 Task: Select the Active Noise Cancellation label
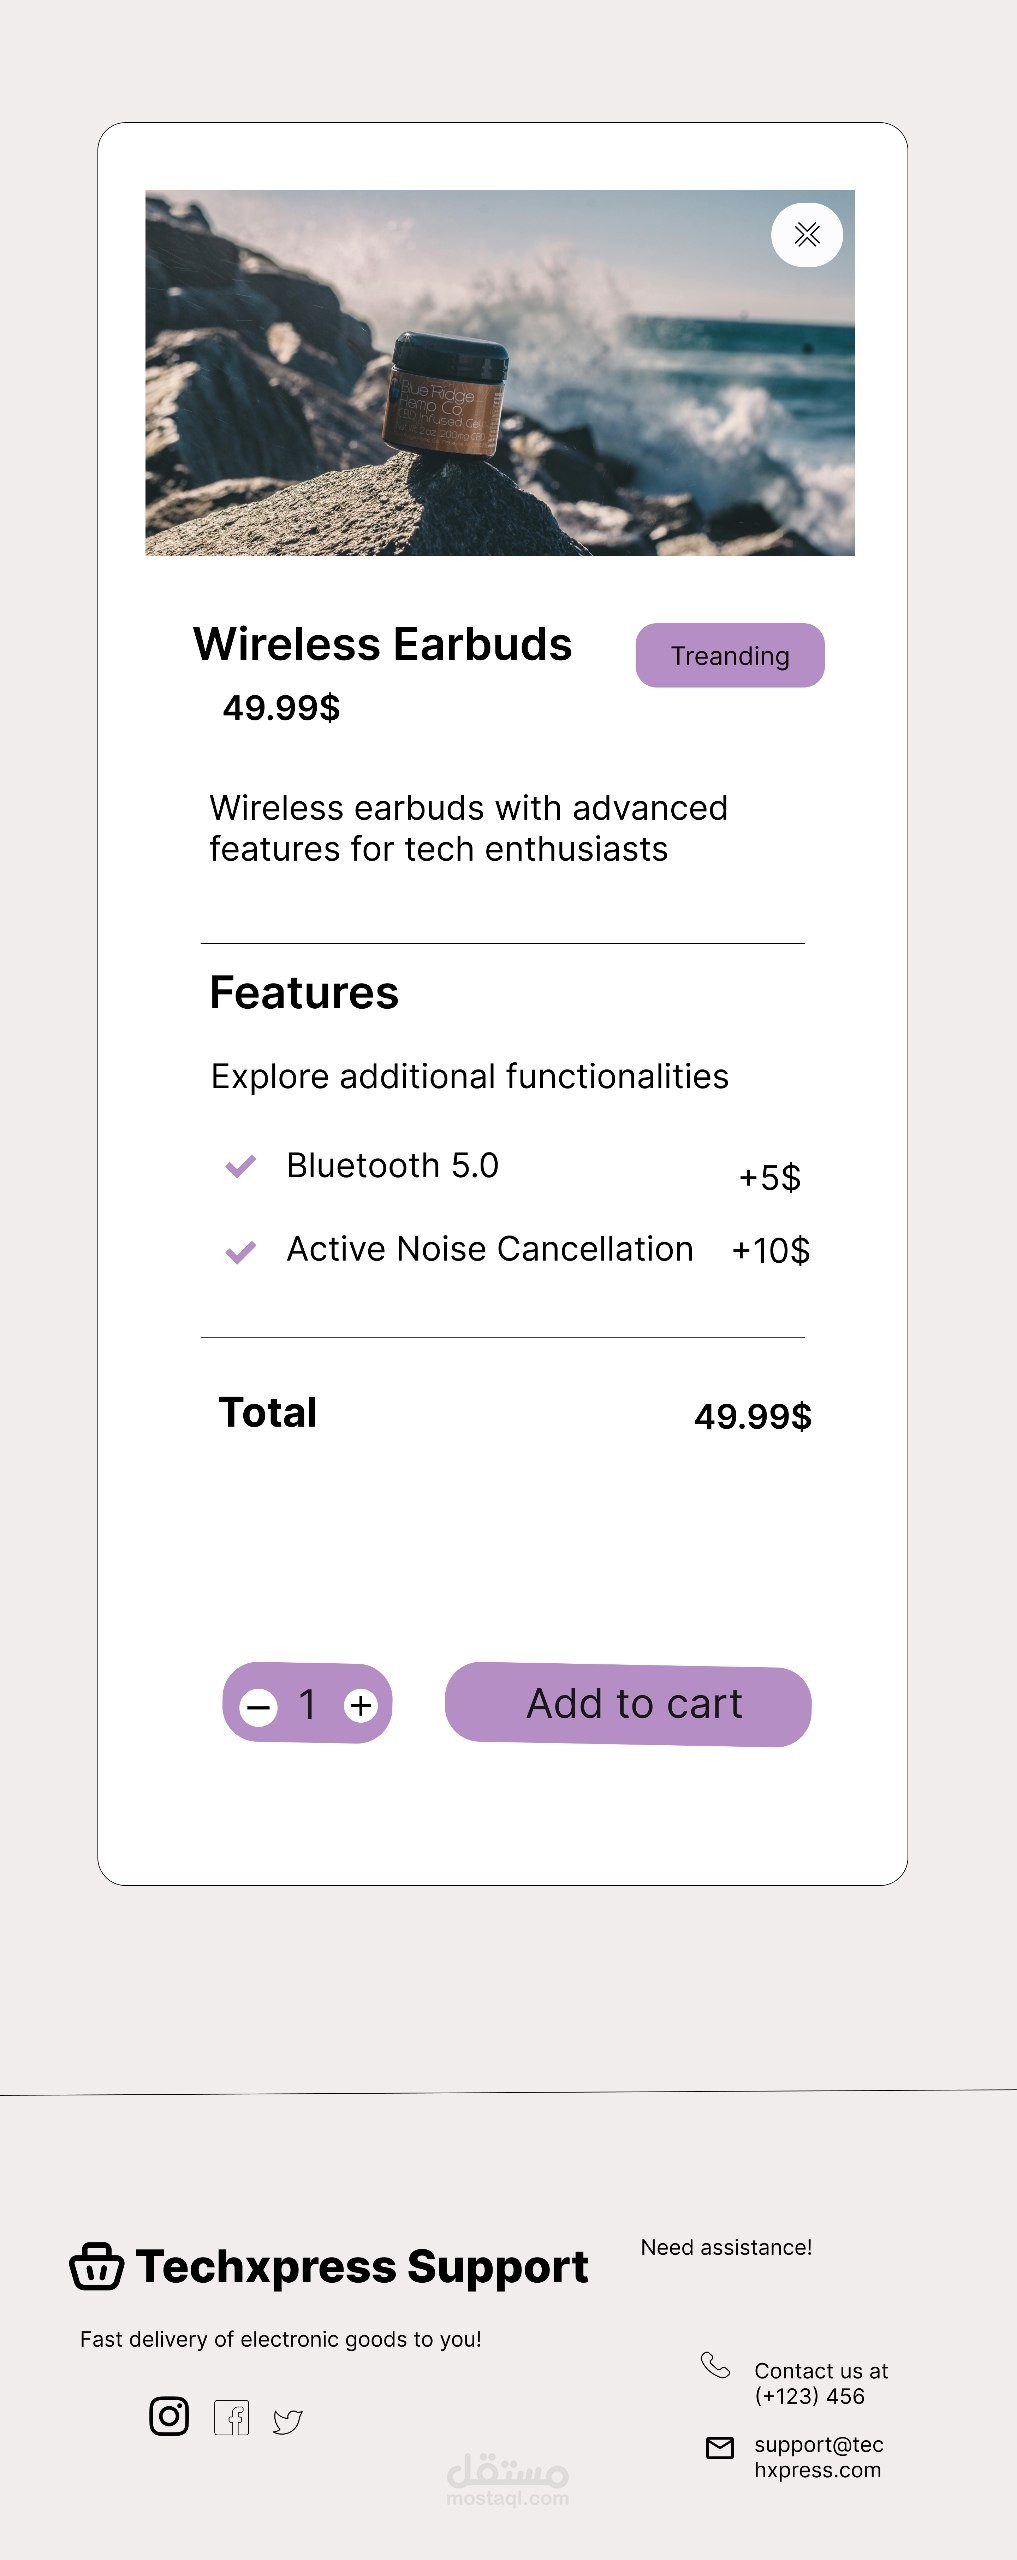(x=490, y=1250)
